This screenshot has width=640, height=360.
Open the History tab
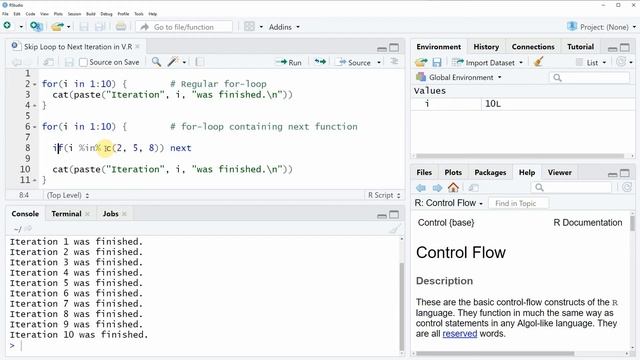[486, 47]
